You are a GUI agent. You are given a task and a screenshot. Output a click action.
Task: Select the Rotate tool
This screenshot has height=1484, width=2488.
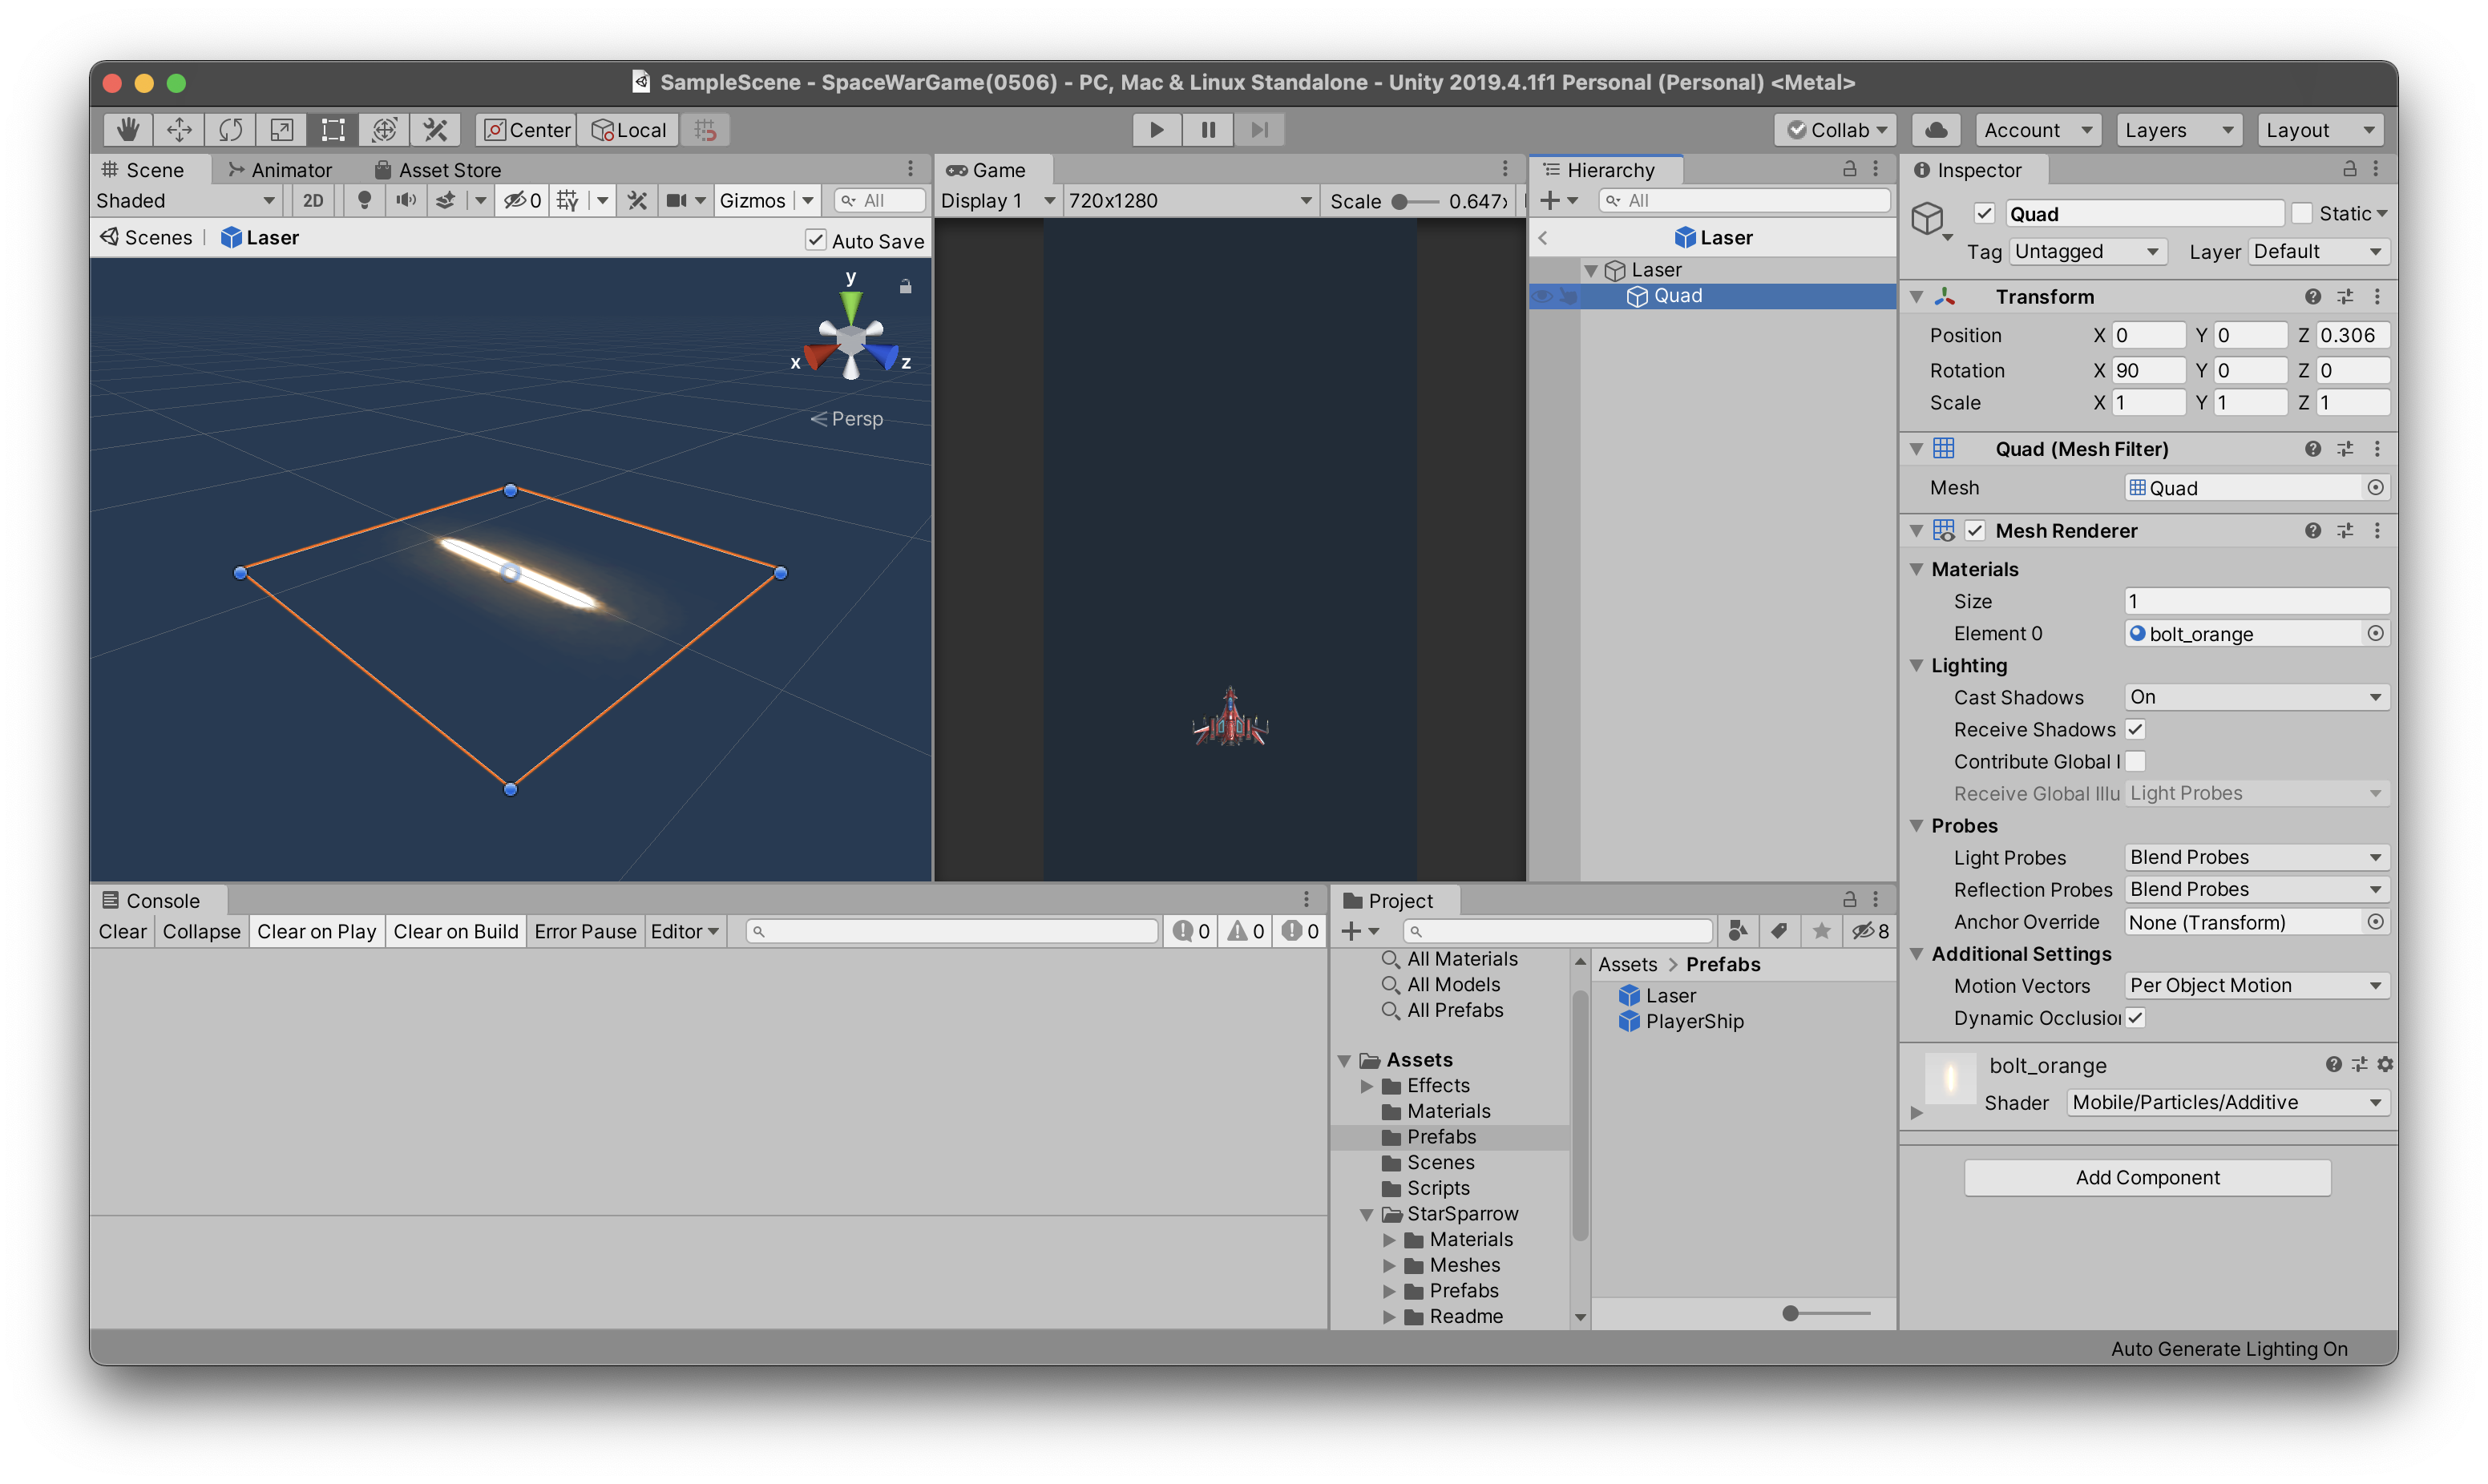231,130
